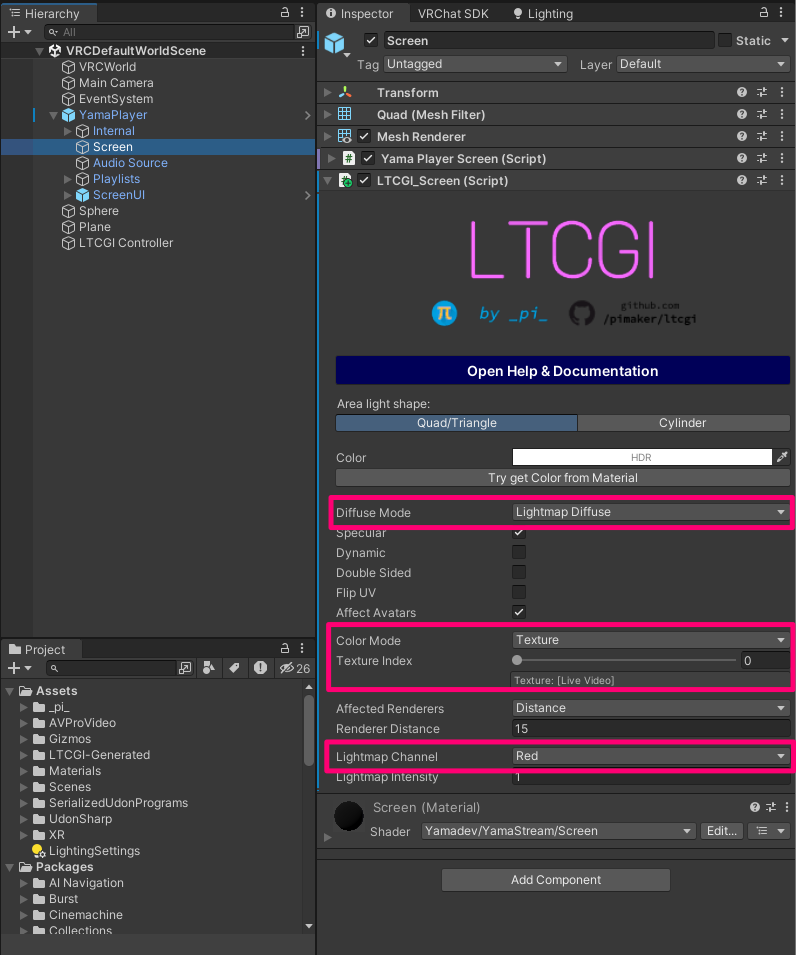
Task: Lock the Project panel with padlock icon
Action: [284, 648]
